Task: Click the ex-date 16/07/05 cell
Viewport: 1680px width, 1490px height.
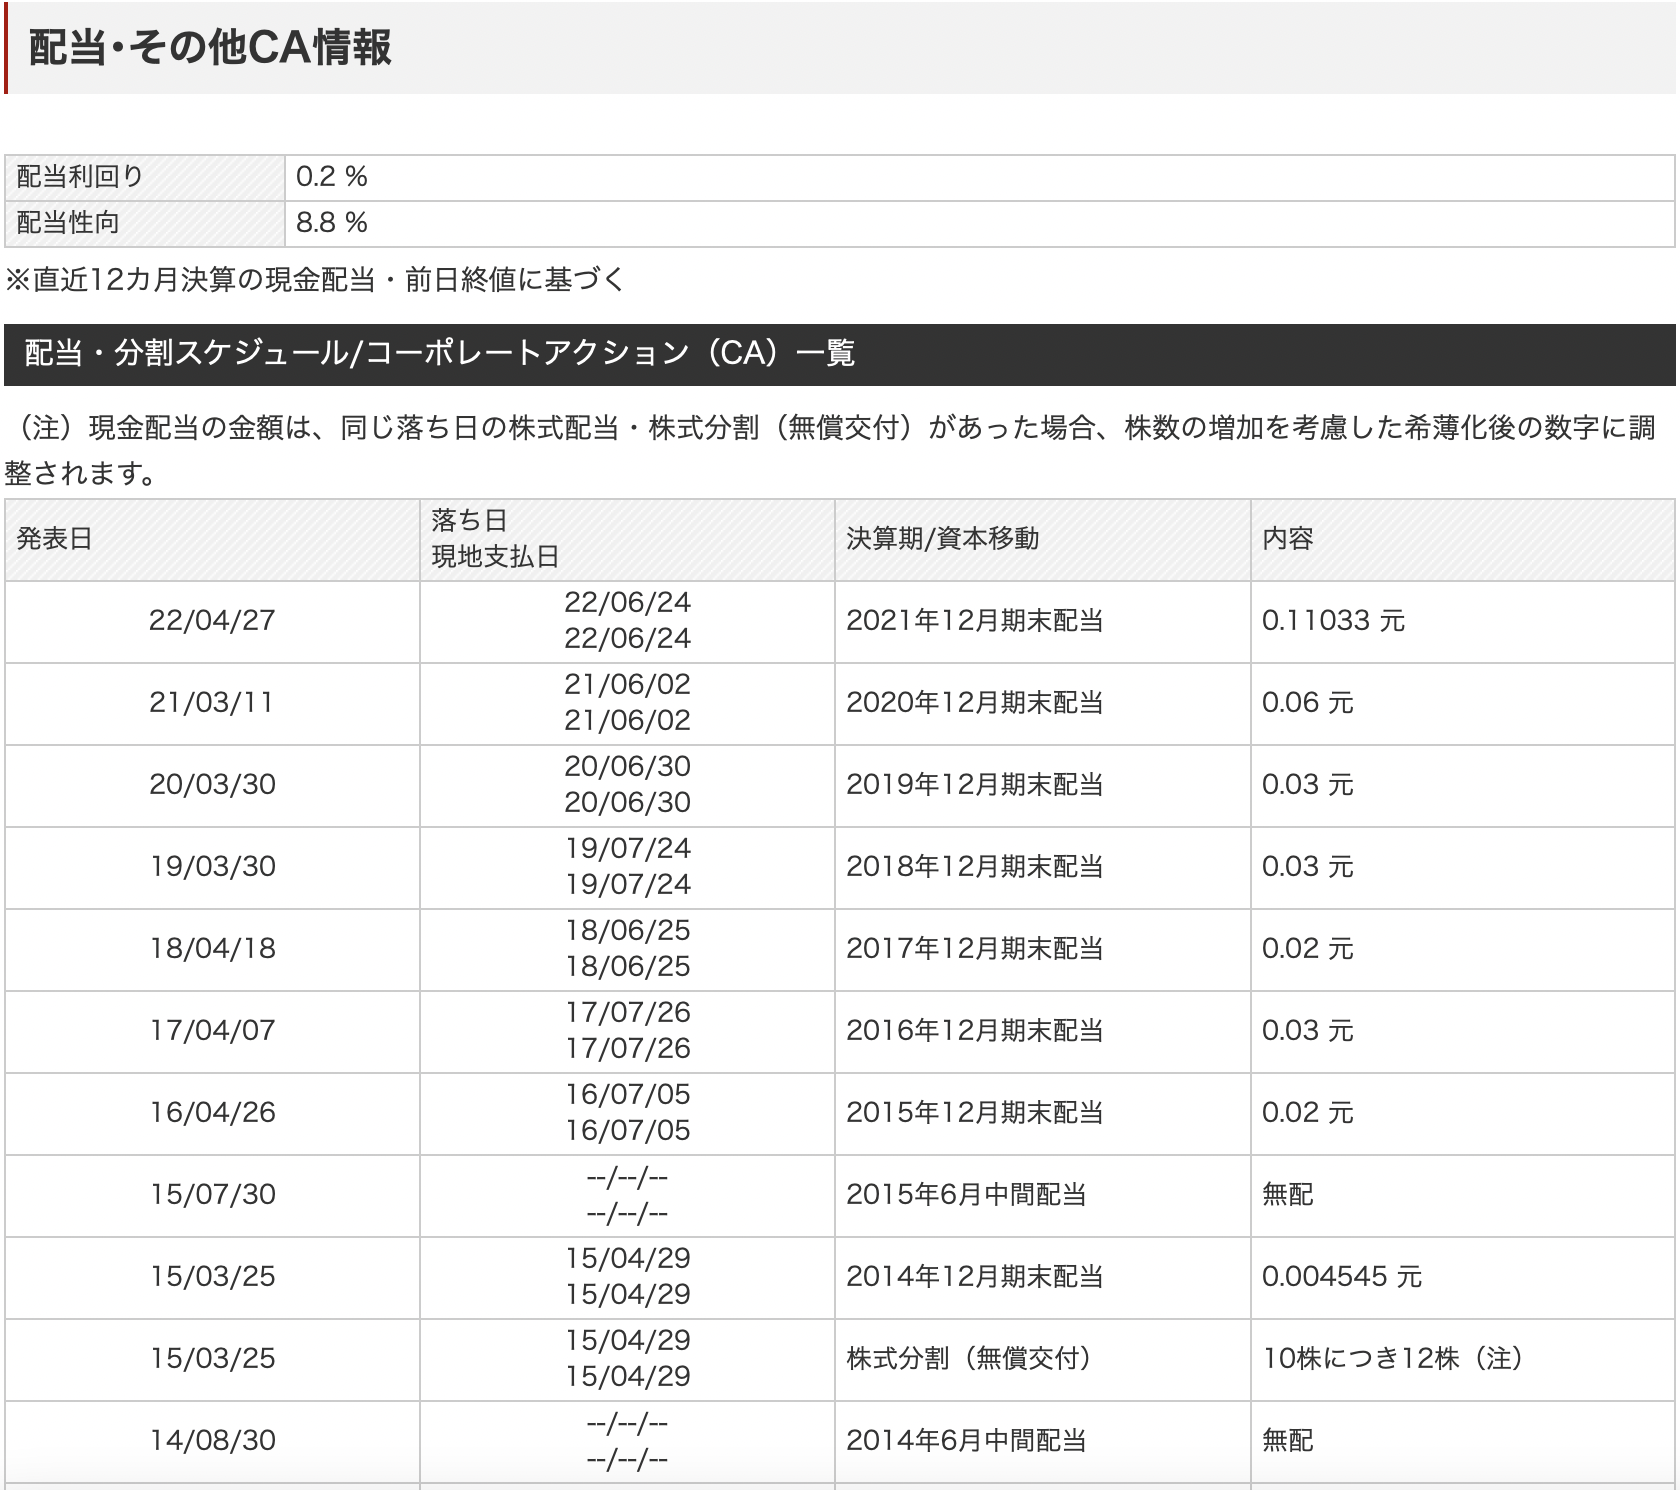Action: point(627,1113)
